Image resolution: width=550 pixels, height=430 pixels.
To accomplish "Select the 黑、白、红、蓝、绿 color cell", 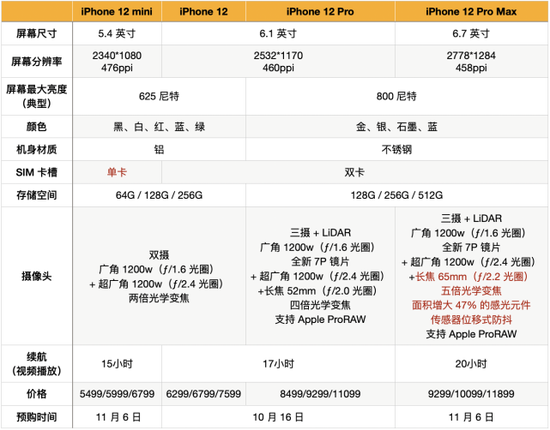I will click(159, 127).
